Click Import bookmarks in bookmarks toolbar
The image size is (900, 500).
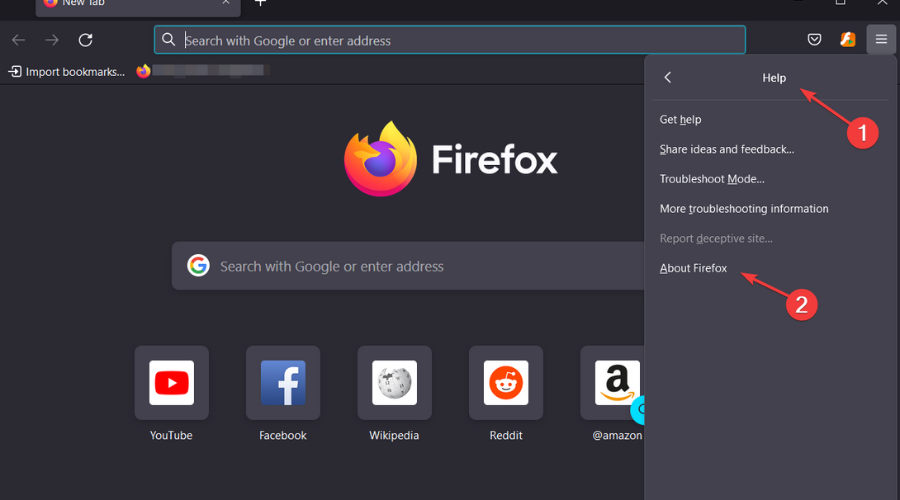point(67,72)
